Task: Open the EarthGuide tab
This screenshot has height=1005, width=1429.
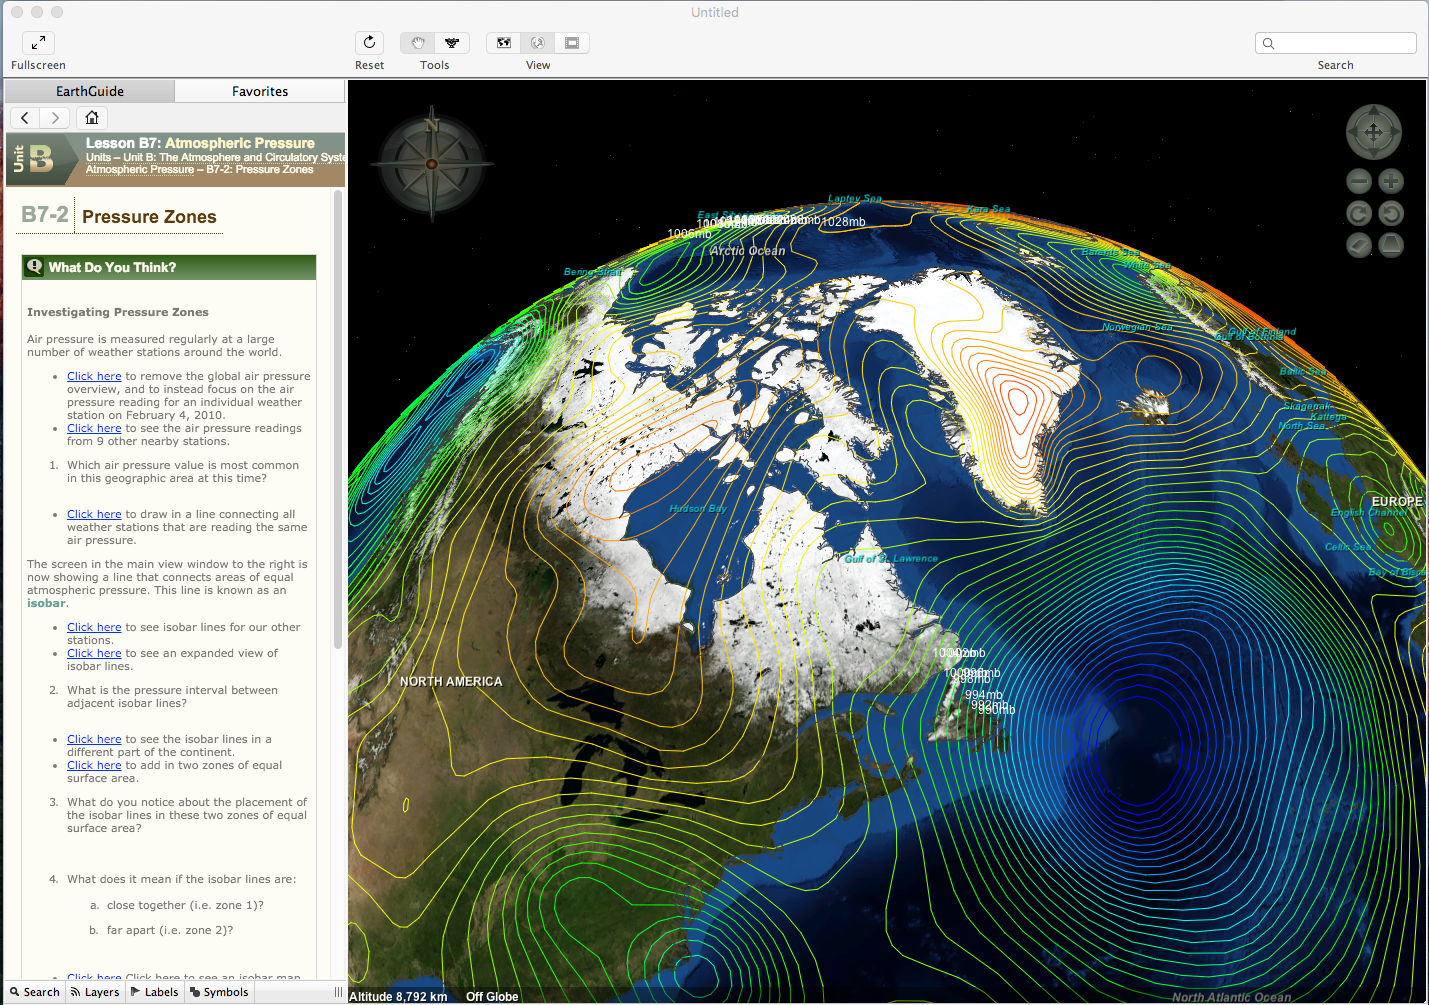Action: coord(89,90)
